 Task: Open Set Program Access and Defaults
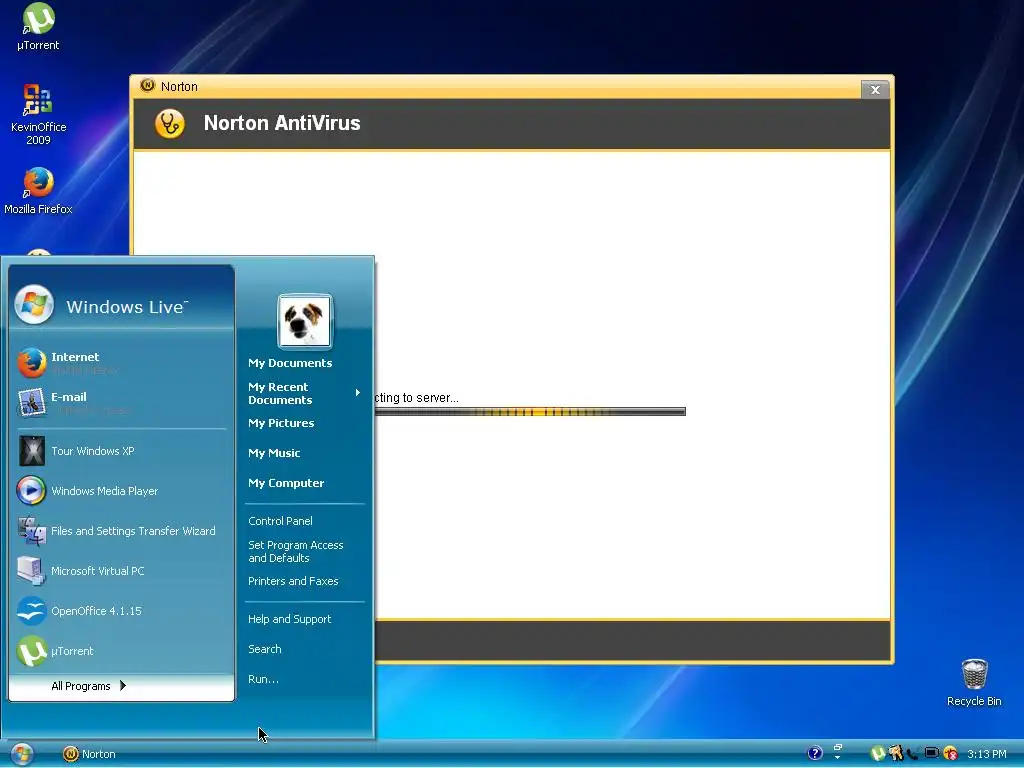coord(296,551)
